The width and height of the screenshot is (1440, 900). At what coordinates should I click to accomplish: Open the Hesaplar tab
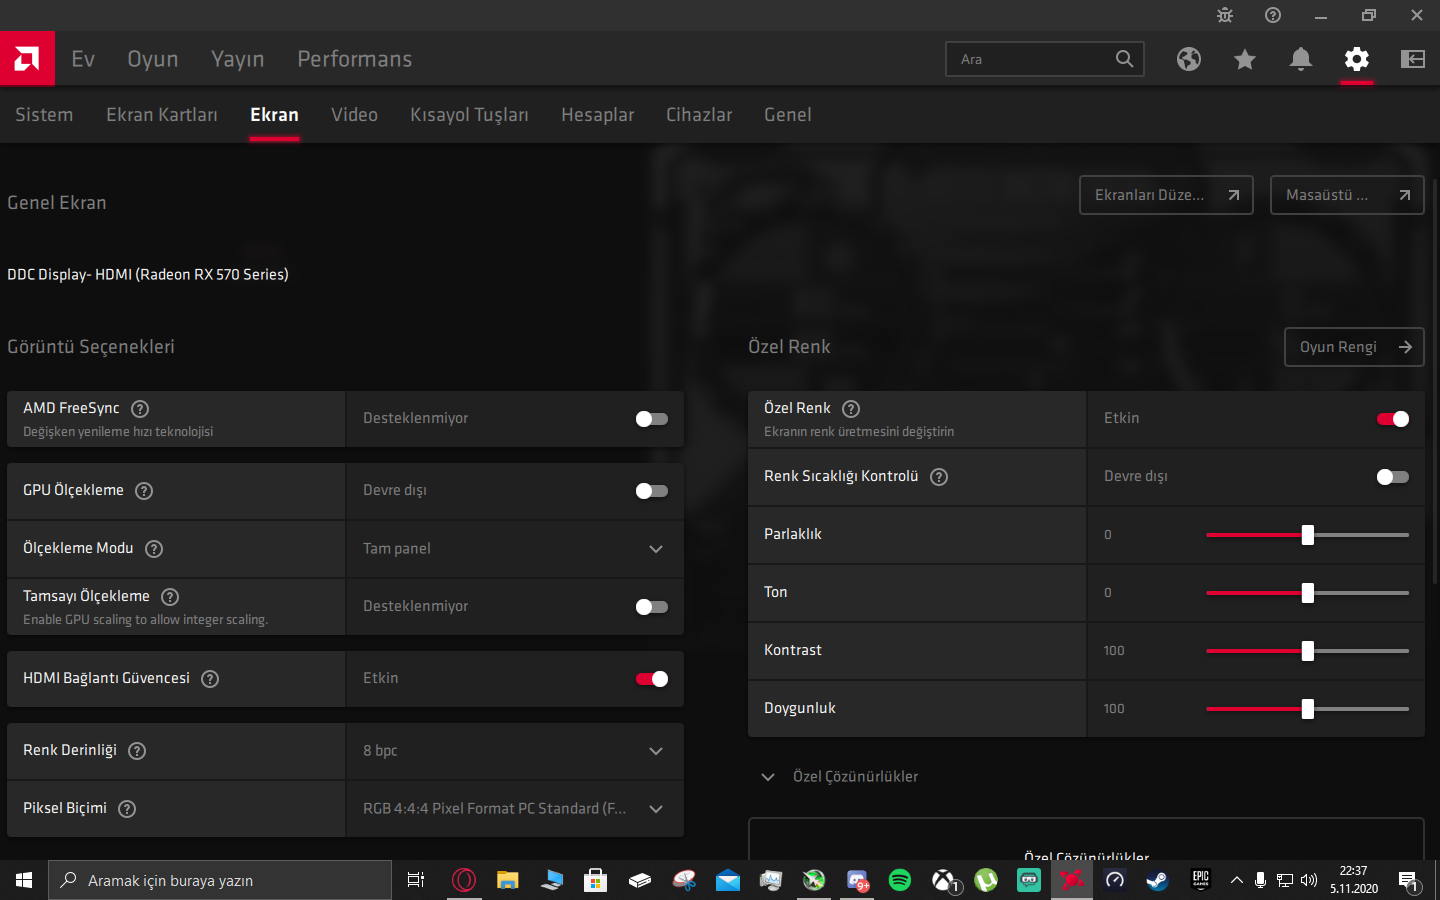point(598,115)
